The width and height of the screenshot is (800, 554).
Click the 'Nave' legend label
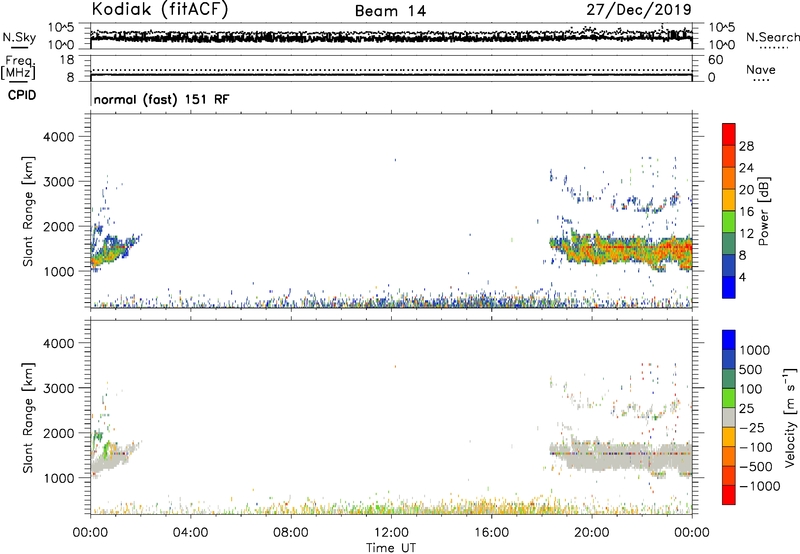(761, 69)
